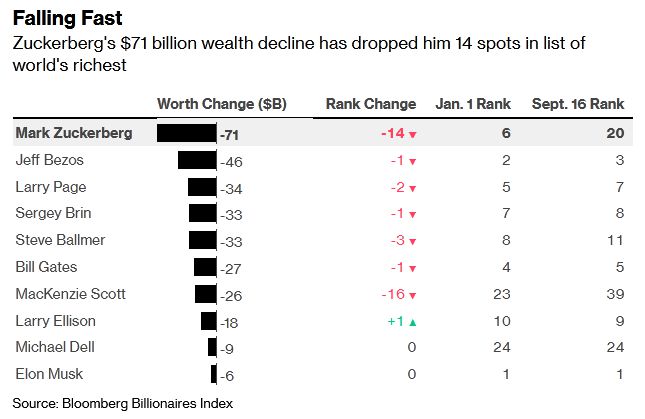This screenshot has width=645, height=419.
Task: Select the Worth Change ($B) column header
Action: 222,104
